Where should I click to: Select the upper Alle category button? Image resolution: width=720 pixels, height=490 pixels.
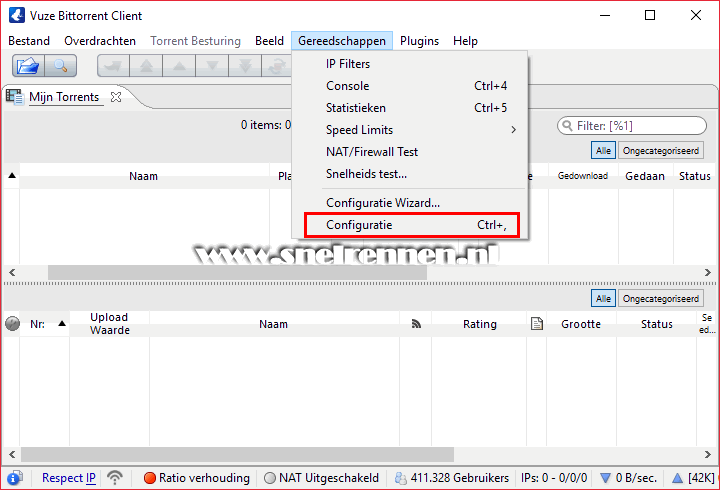pos(603,151)
